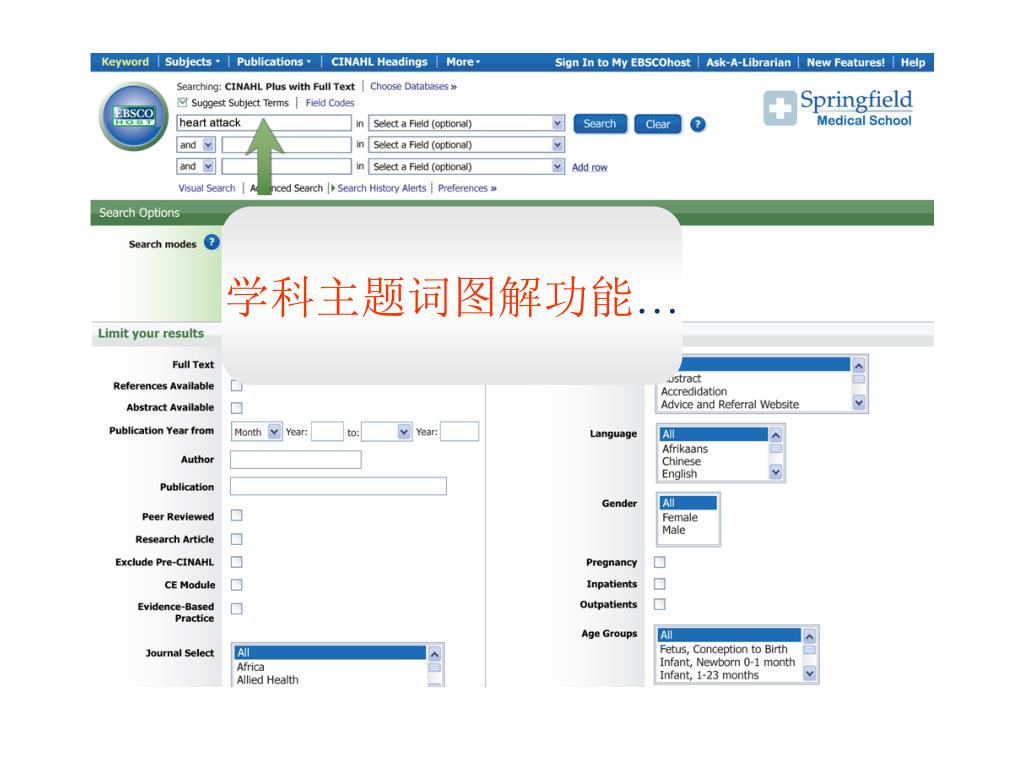Open the 'to:' month dropdown
The width and height of the screenshot is (1024, 768).
[387, 432]
